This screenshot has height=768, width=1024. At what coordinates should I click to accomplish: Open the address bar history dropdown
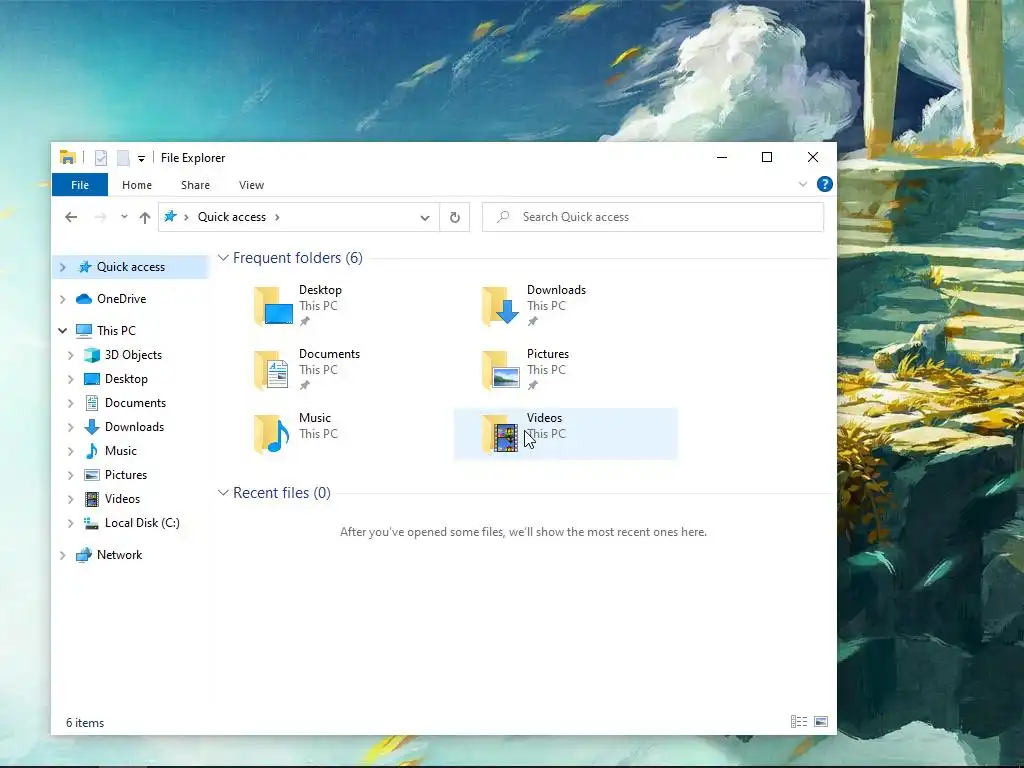[x=425, y=217]
